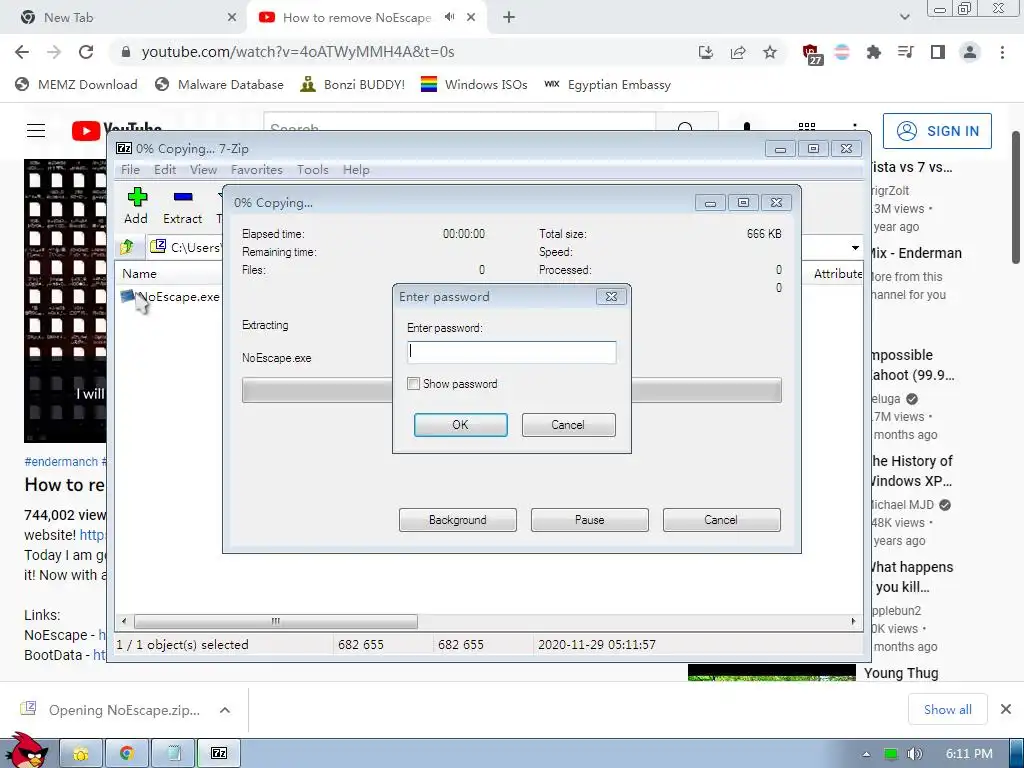Open the media control icon

click(905, 52)
